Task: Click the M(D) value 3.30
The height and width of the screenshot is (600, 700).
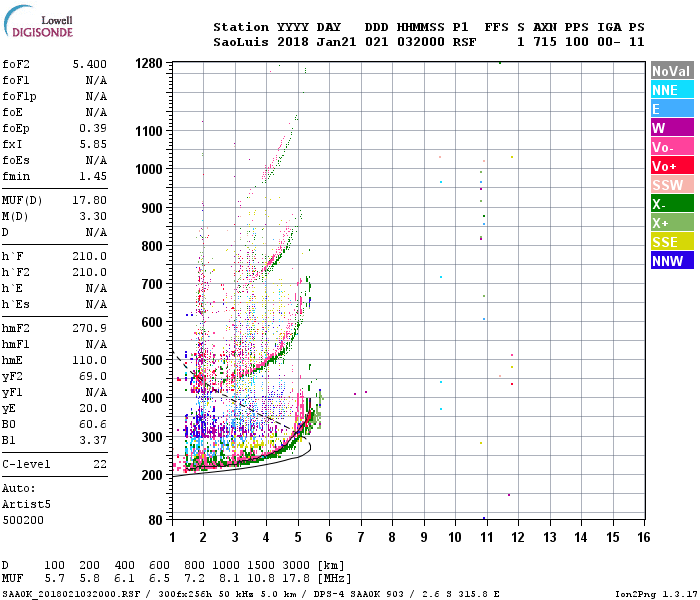Action: click(93, 217)
